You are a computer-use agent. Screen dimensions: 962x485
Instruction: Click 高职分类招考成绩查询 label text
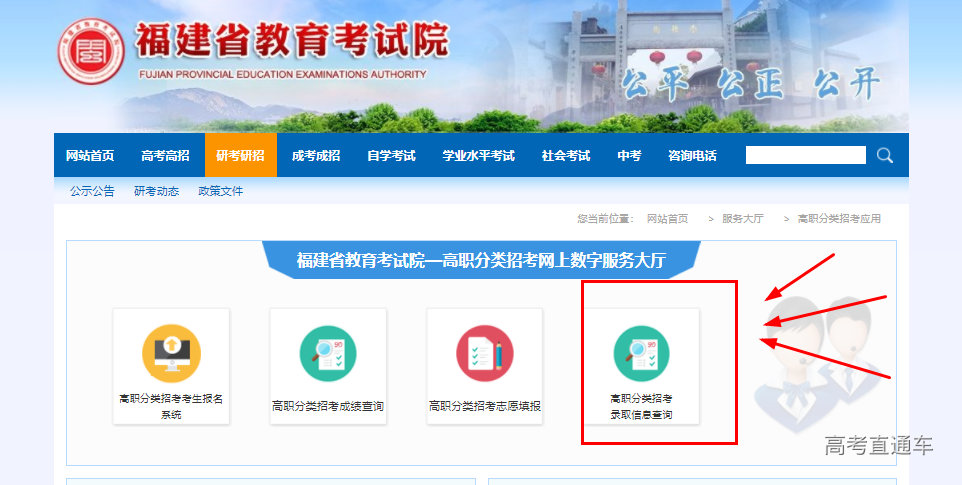click(x=328, y=406)
